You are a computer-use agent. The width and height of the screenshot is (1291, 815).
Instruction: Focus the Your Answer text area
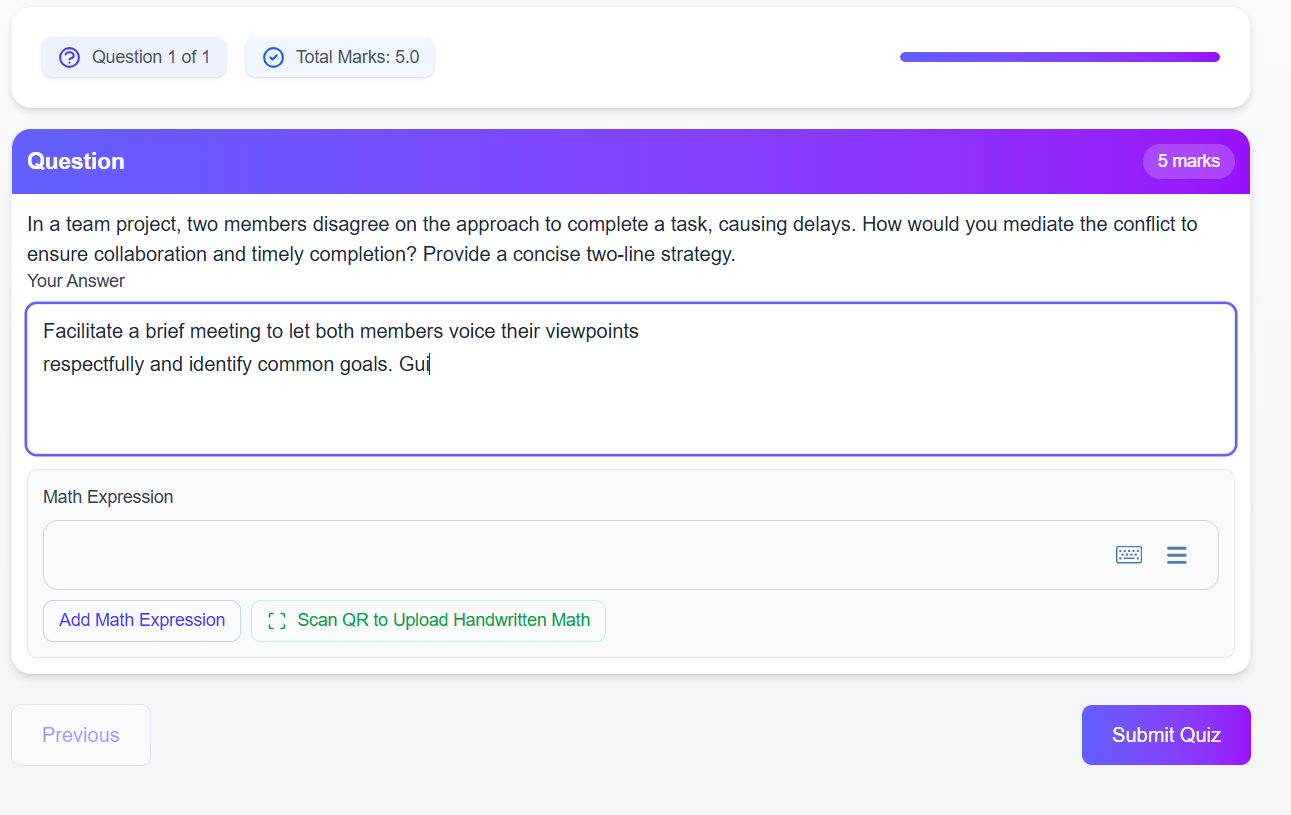point(631,379)
